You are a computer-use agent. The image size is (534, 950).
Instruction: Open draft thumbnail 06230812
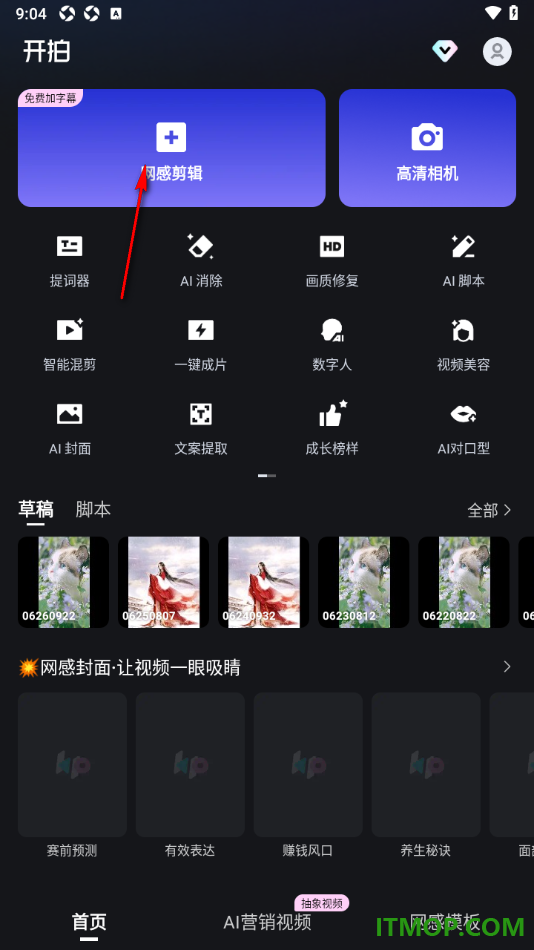click(x=364, y=582)
